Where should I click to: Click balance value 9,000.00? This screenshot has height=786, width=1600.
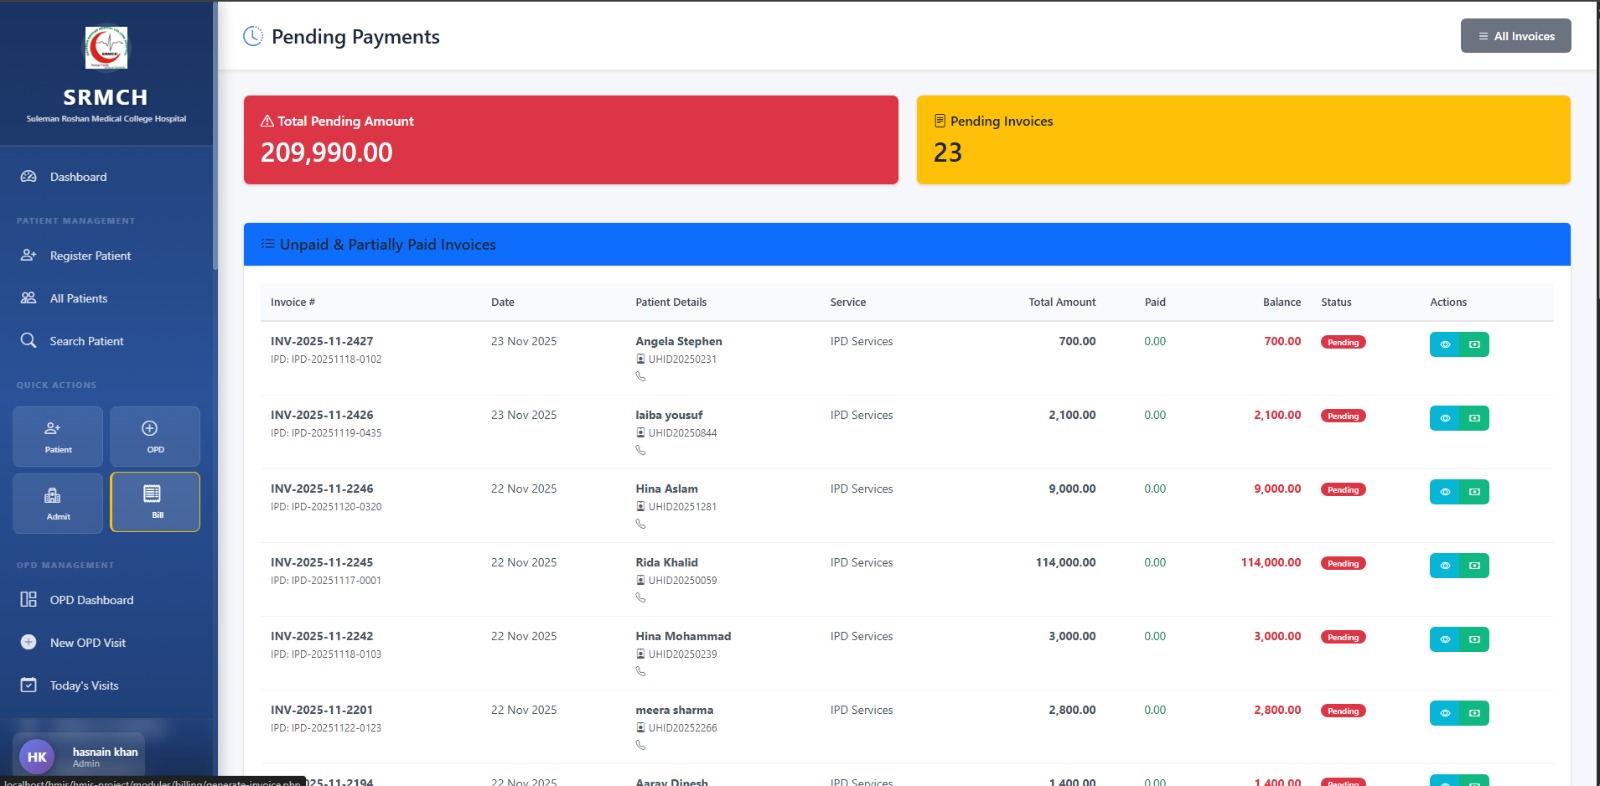click(1278, 489)
